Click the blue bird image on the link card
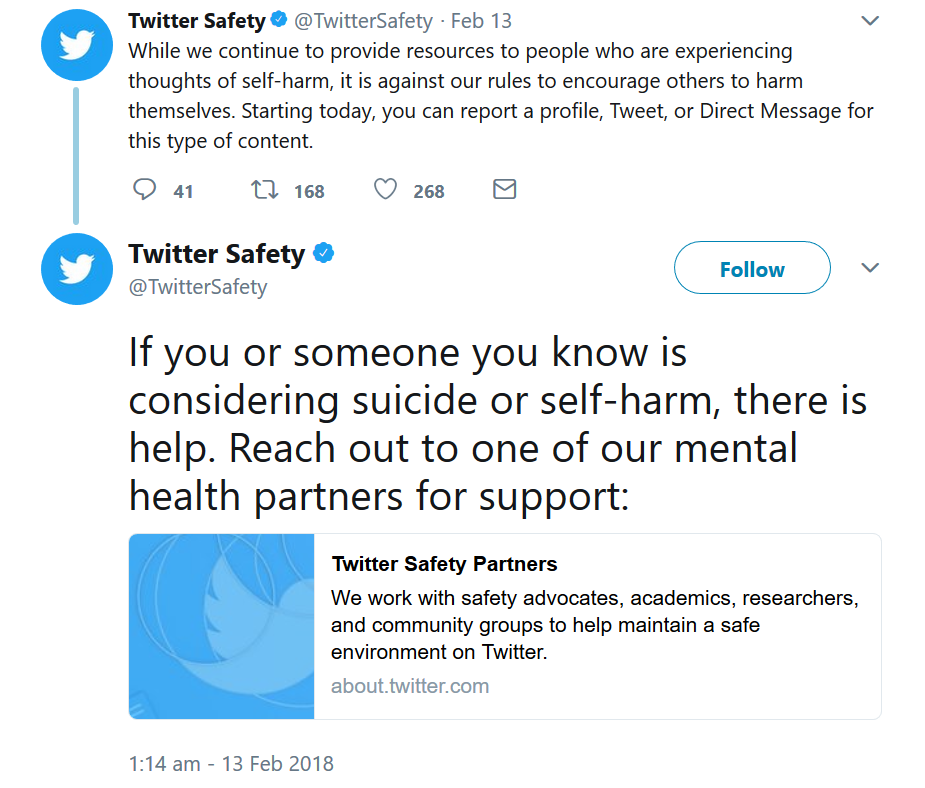This screenshot has height=788, width=925. [221, 626]
